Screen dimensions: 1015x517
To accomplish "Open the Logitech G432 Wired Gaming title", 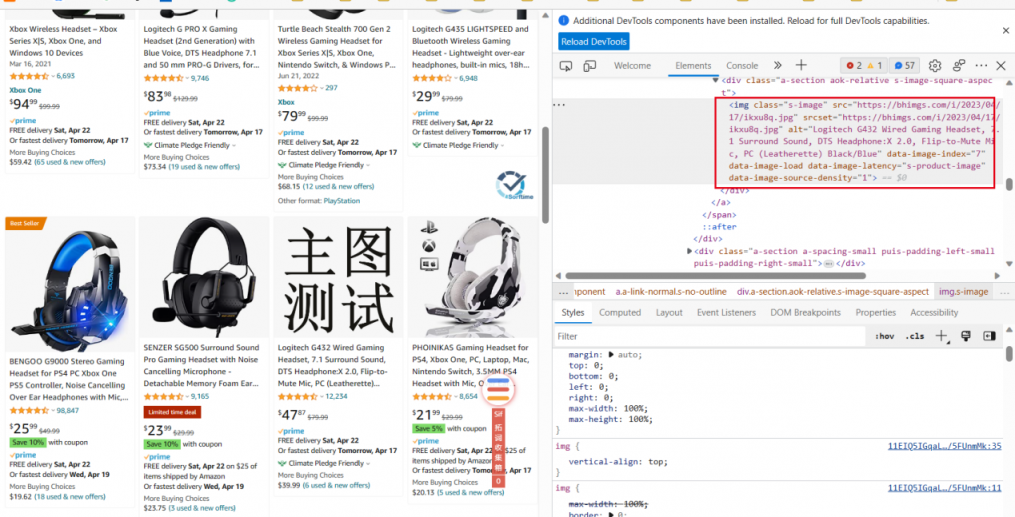I will pos(333,366).
